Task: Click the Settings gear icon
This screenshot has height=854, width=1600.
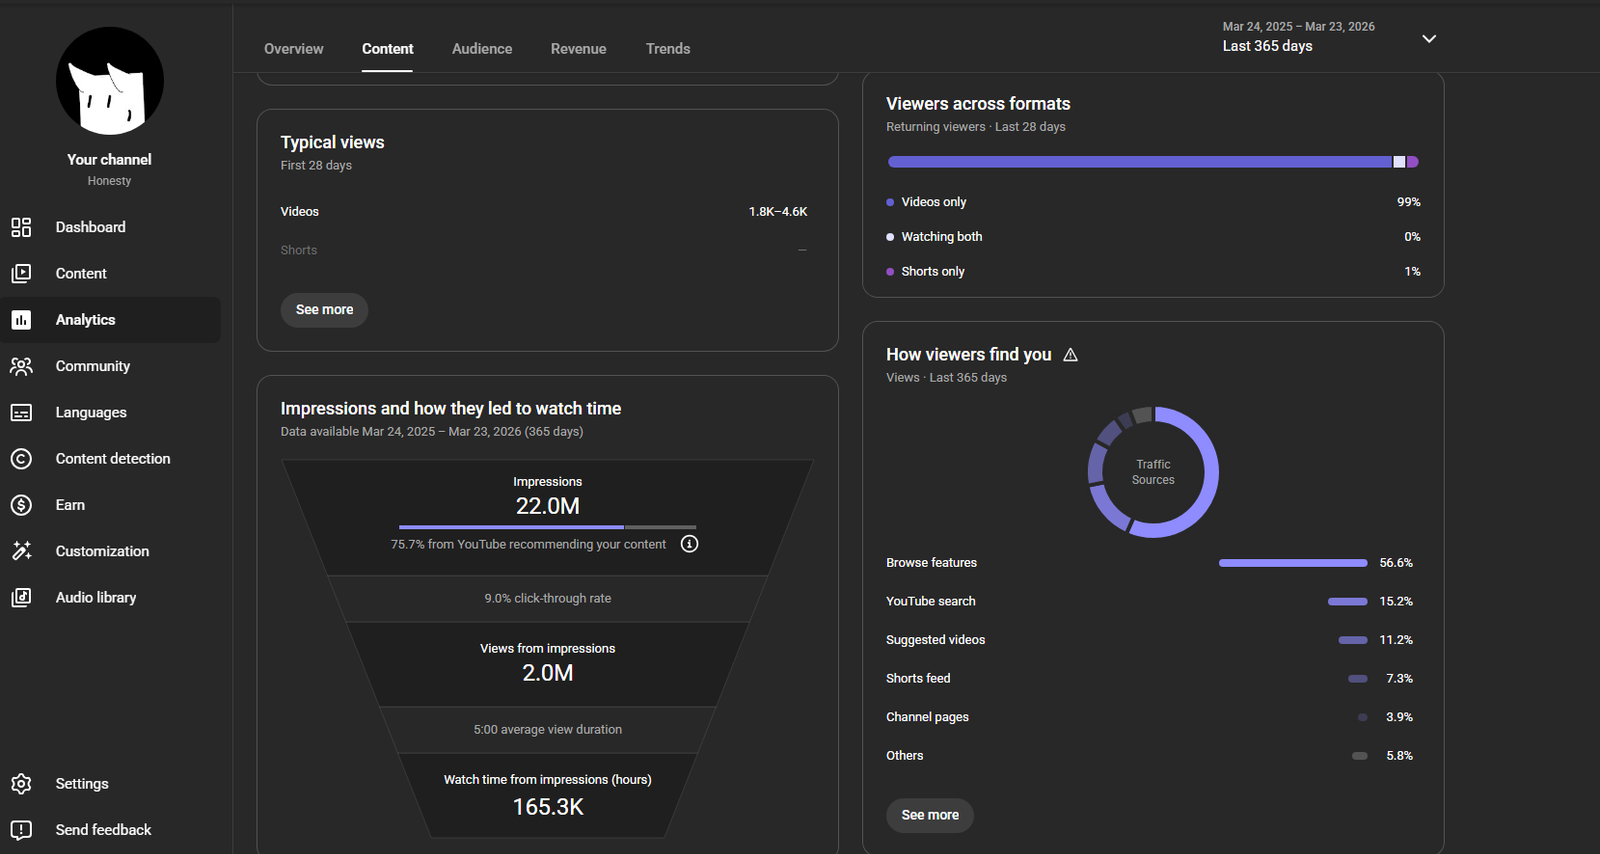Action: point(21,784)
